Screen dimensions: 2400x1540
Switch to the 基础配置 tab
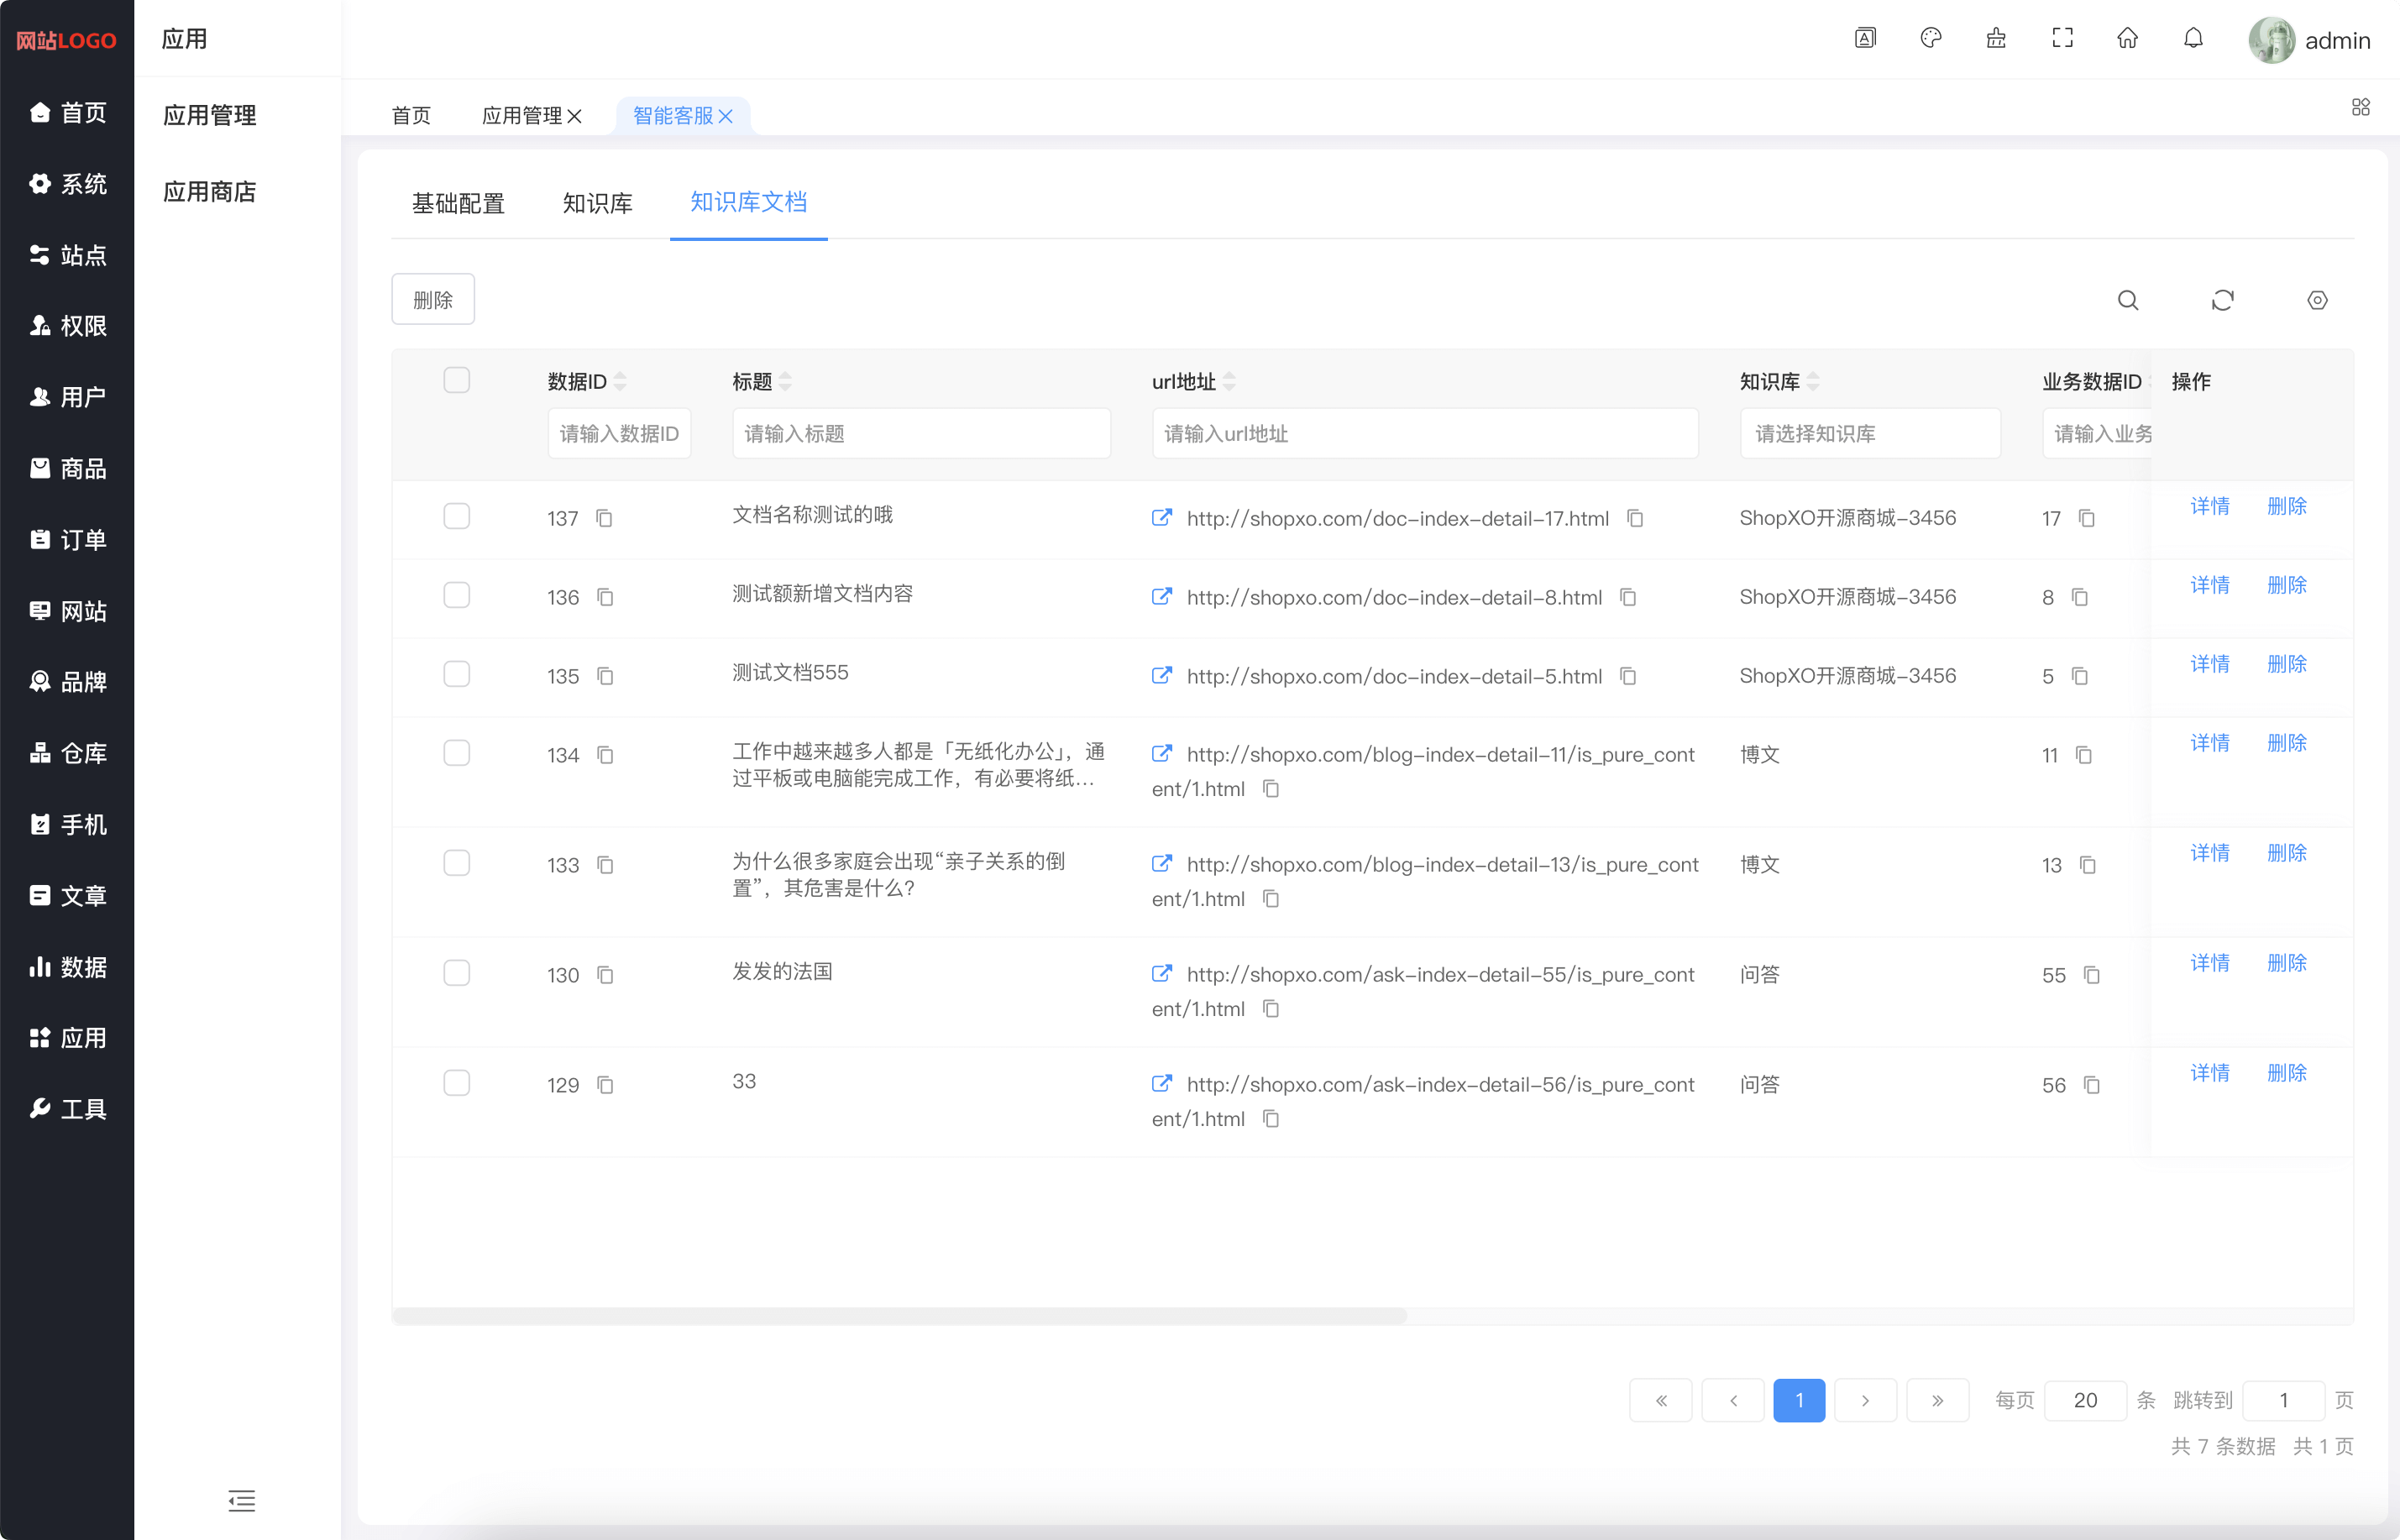click(x=458, y=203)
